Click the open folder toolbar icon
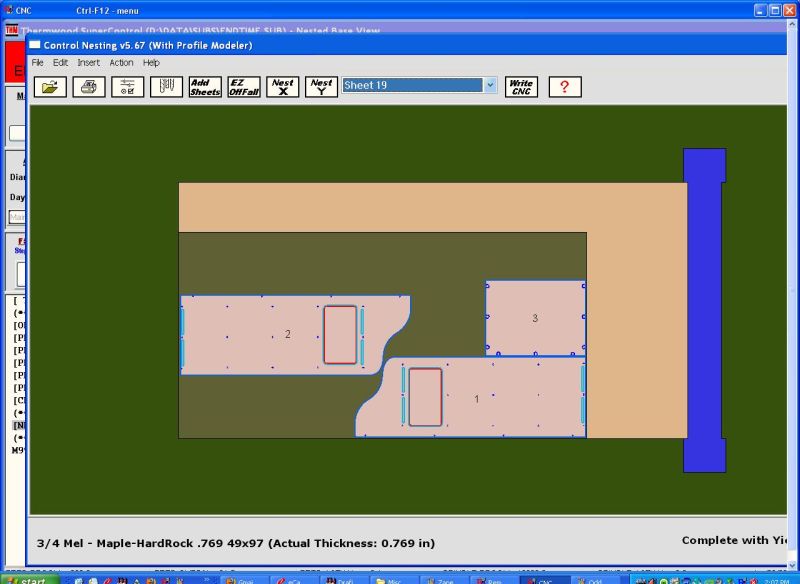Screen dimensions: 800x584 point(50,87)
